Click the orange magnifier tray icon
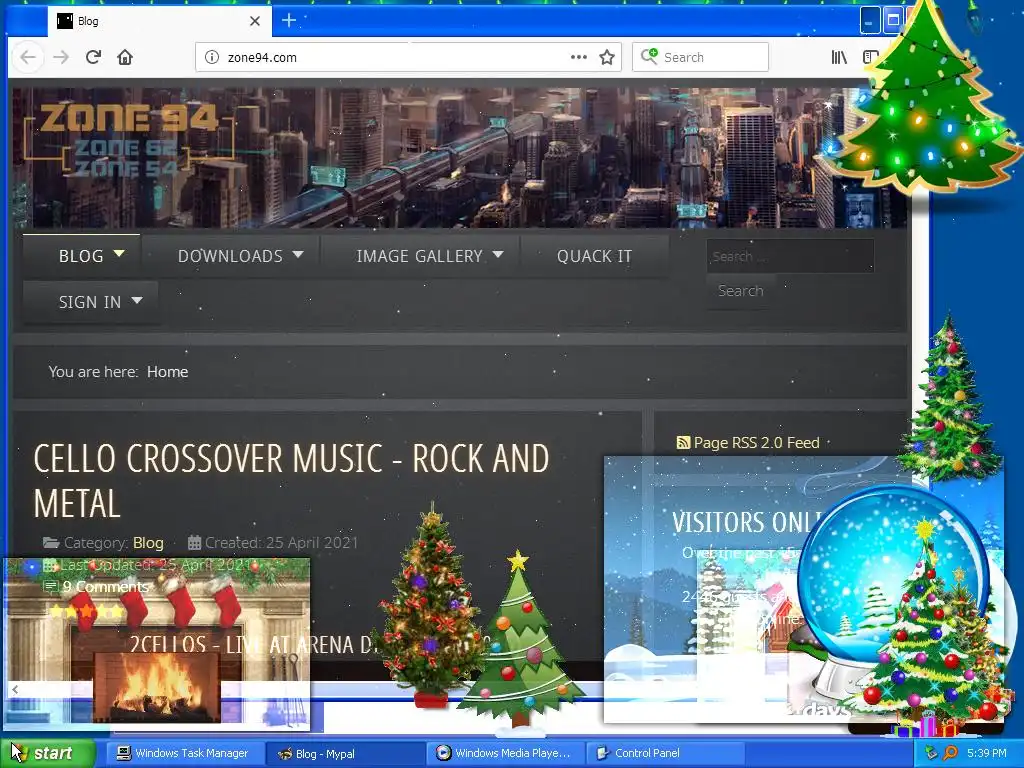The height and width of the screenshot is (768, 1024). pyautogui.click(x=950, y=753)
